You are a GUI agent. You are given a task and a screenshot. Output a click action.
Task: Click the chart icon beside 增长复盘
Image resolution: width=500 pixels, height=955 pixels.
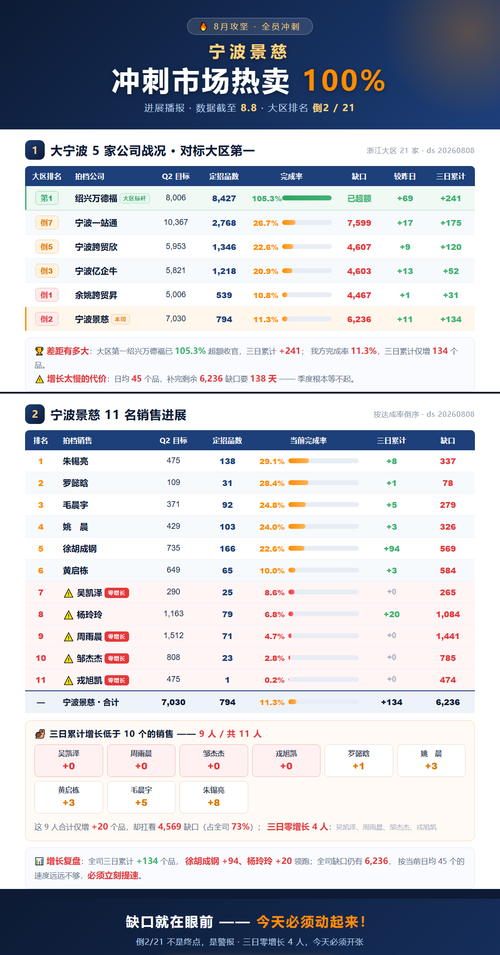(39, 861)
